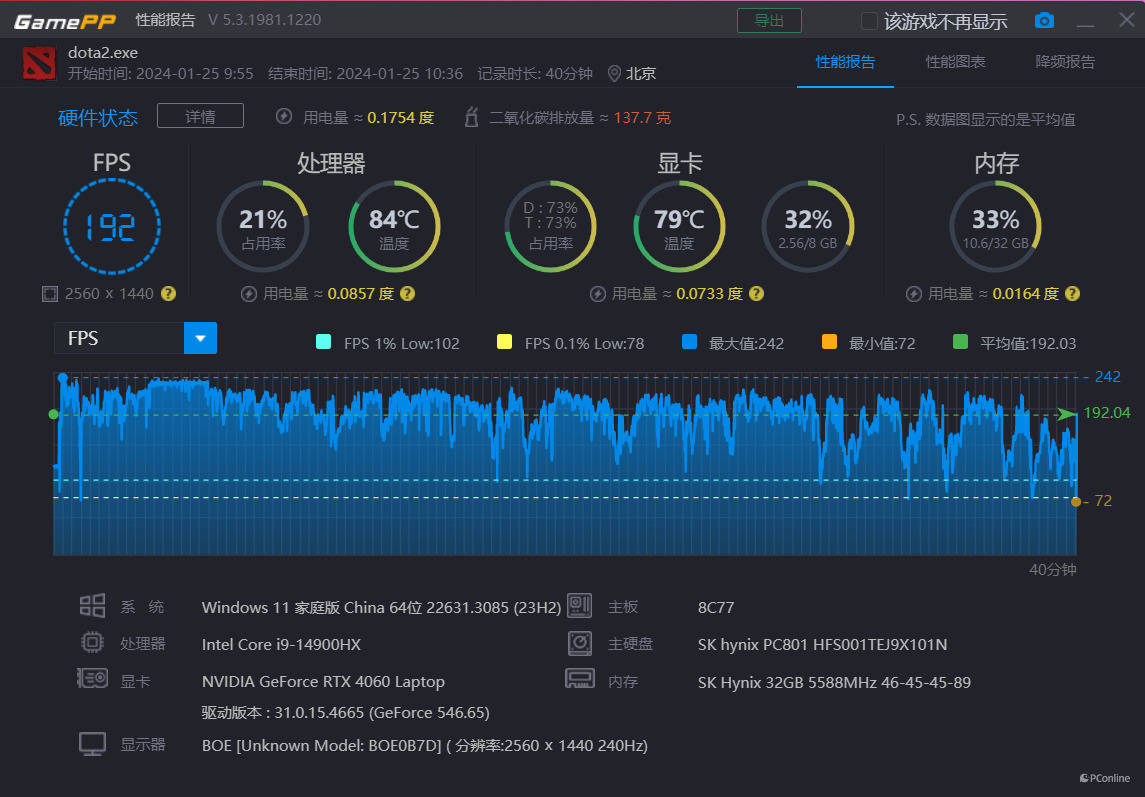Click help icon beside graphics card power usage
The image size is (1145, 797).
(x=756, y=294)
